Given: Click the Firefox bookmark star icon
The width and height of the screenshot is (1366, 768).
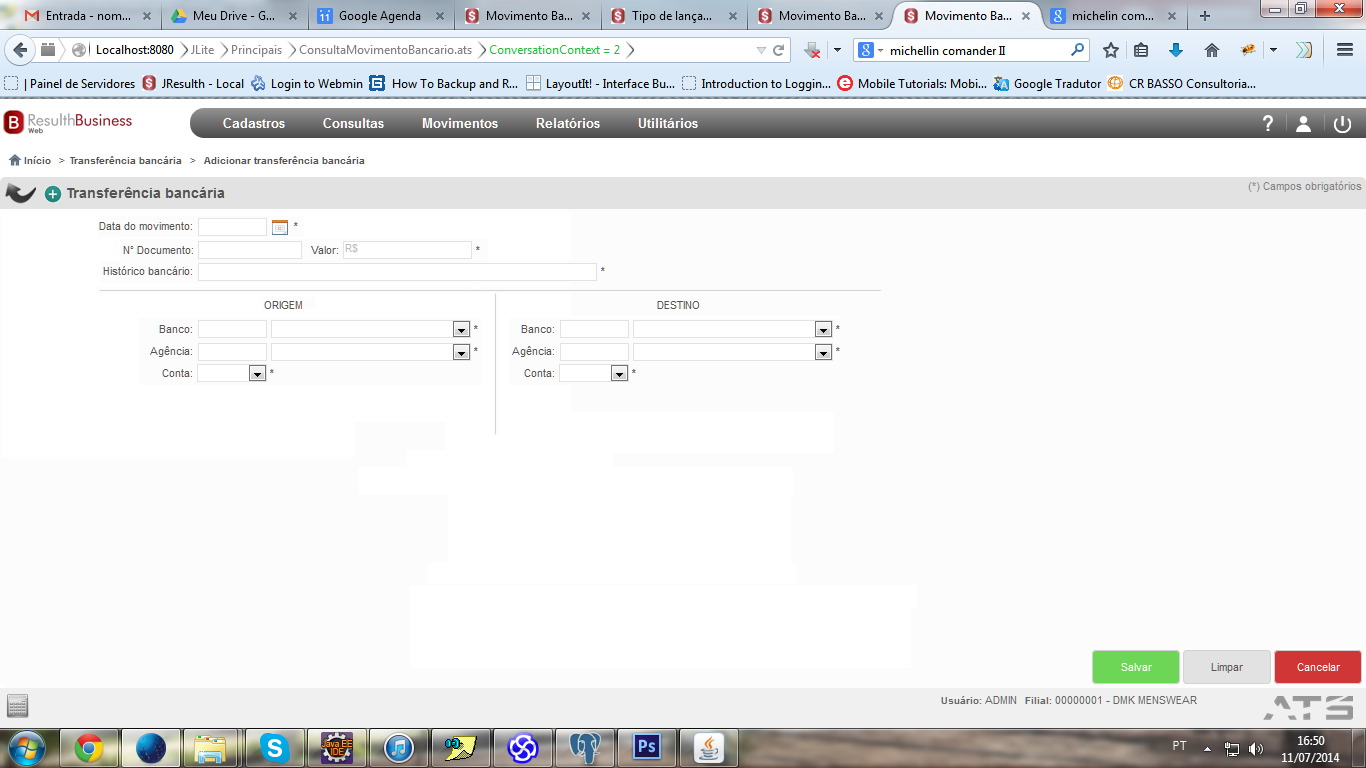Looking at the screenshot, I should click(1110, 50).
